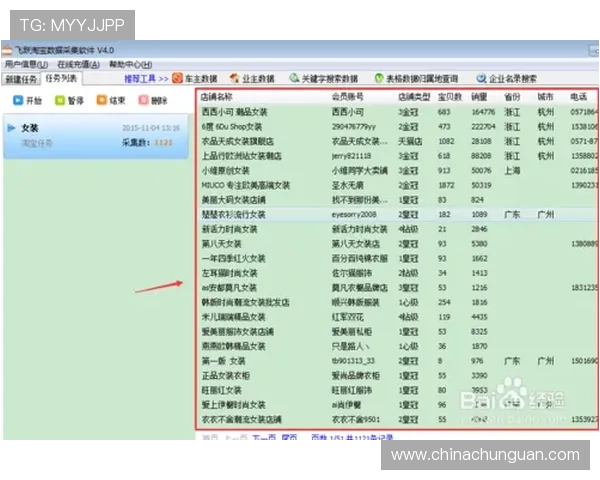Sort by 省份 column header
Viewport: 600px width, 480px height.
point(512,97)
